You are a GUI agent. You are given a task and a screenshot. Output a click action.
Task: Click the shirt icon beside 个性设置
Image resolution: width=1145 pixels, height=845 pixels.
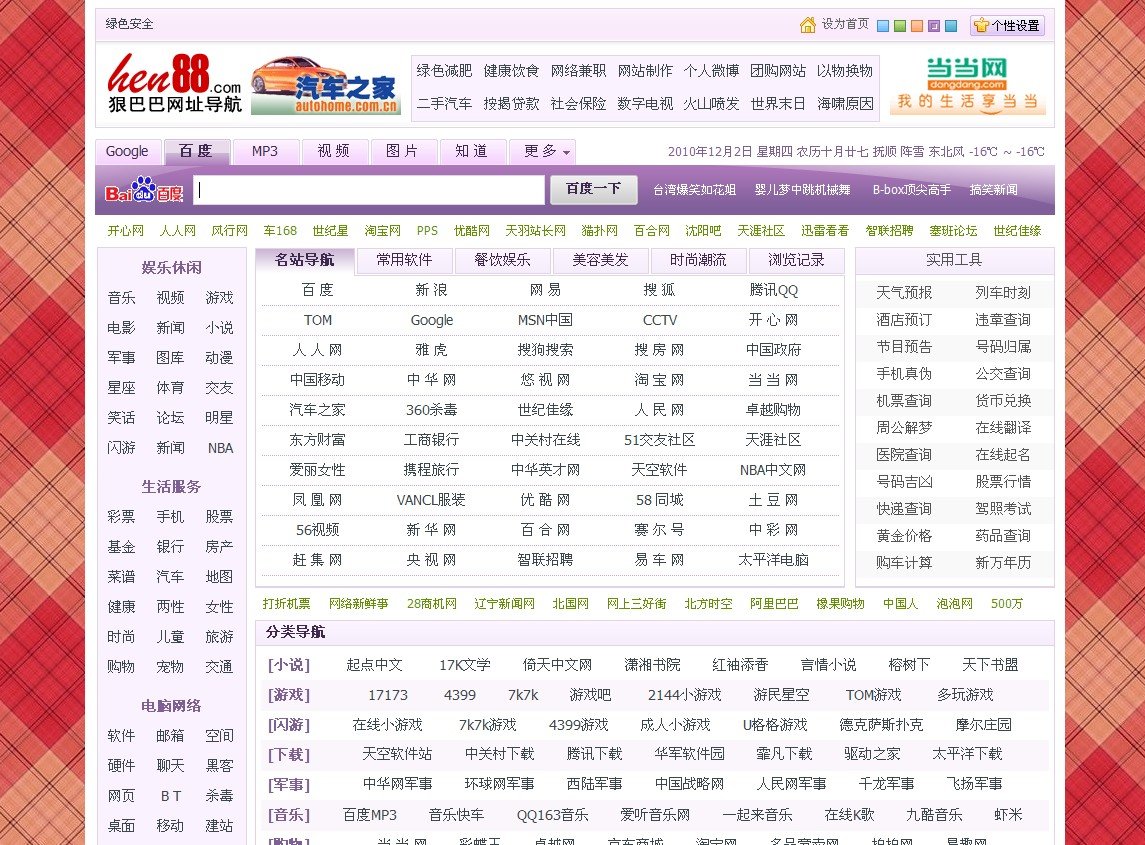coord(980,25)
